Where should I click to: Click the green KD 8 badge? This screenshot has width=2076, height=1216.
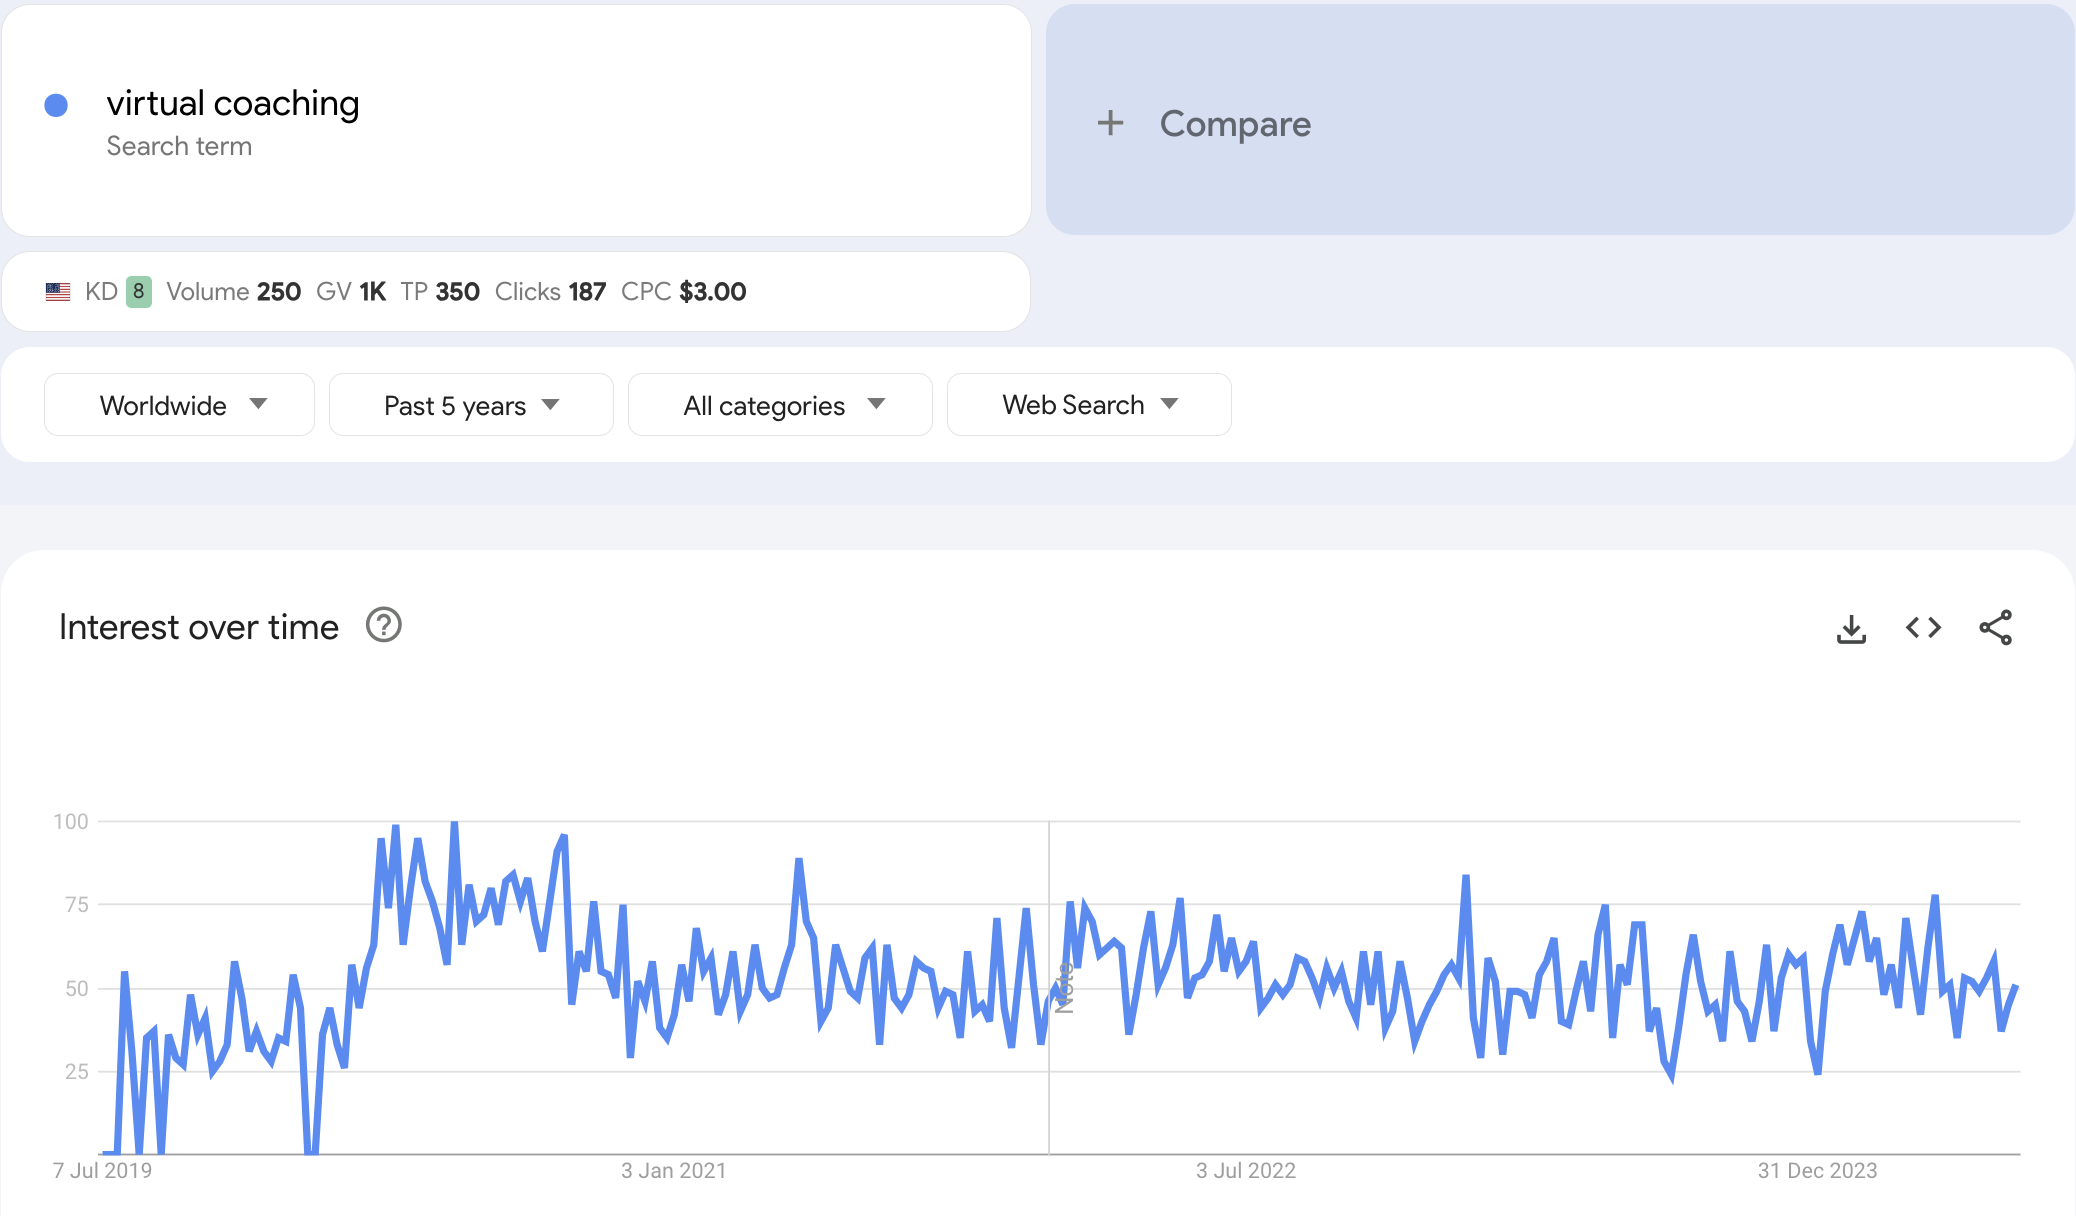[139, 292]
